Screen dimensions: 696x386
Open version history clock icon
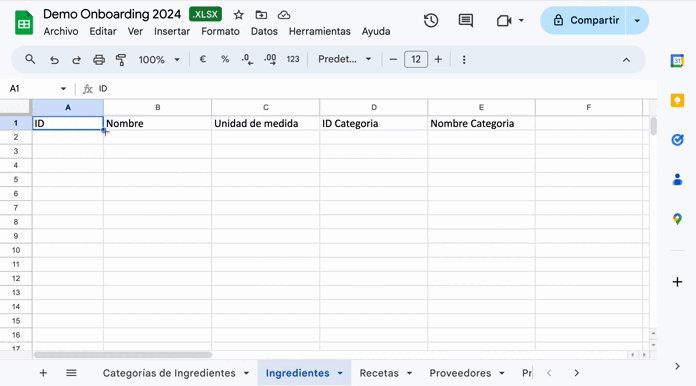431,20
